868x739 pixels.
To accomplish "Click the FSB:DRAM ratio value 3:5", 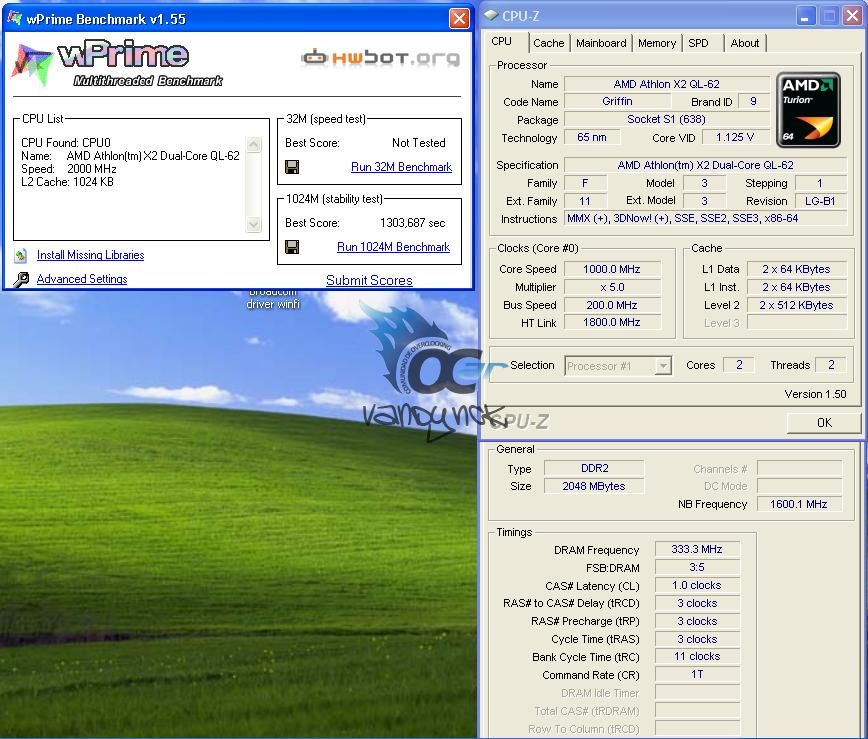I will 697,567.
